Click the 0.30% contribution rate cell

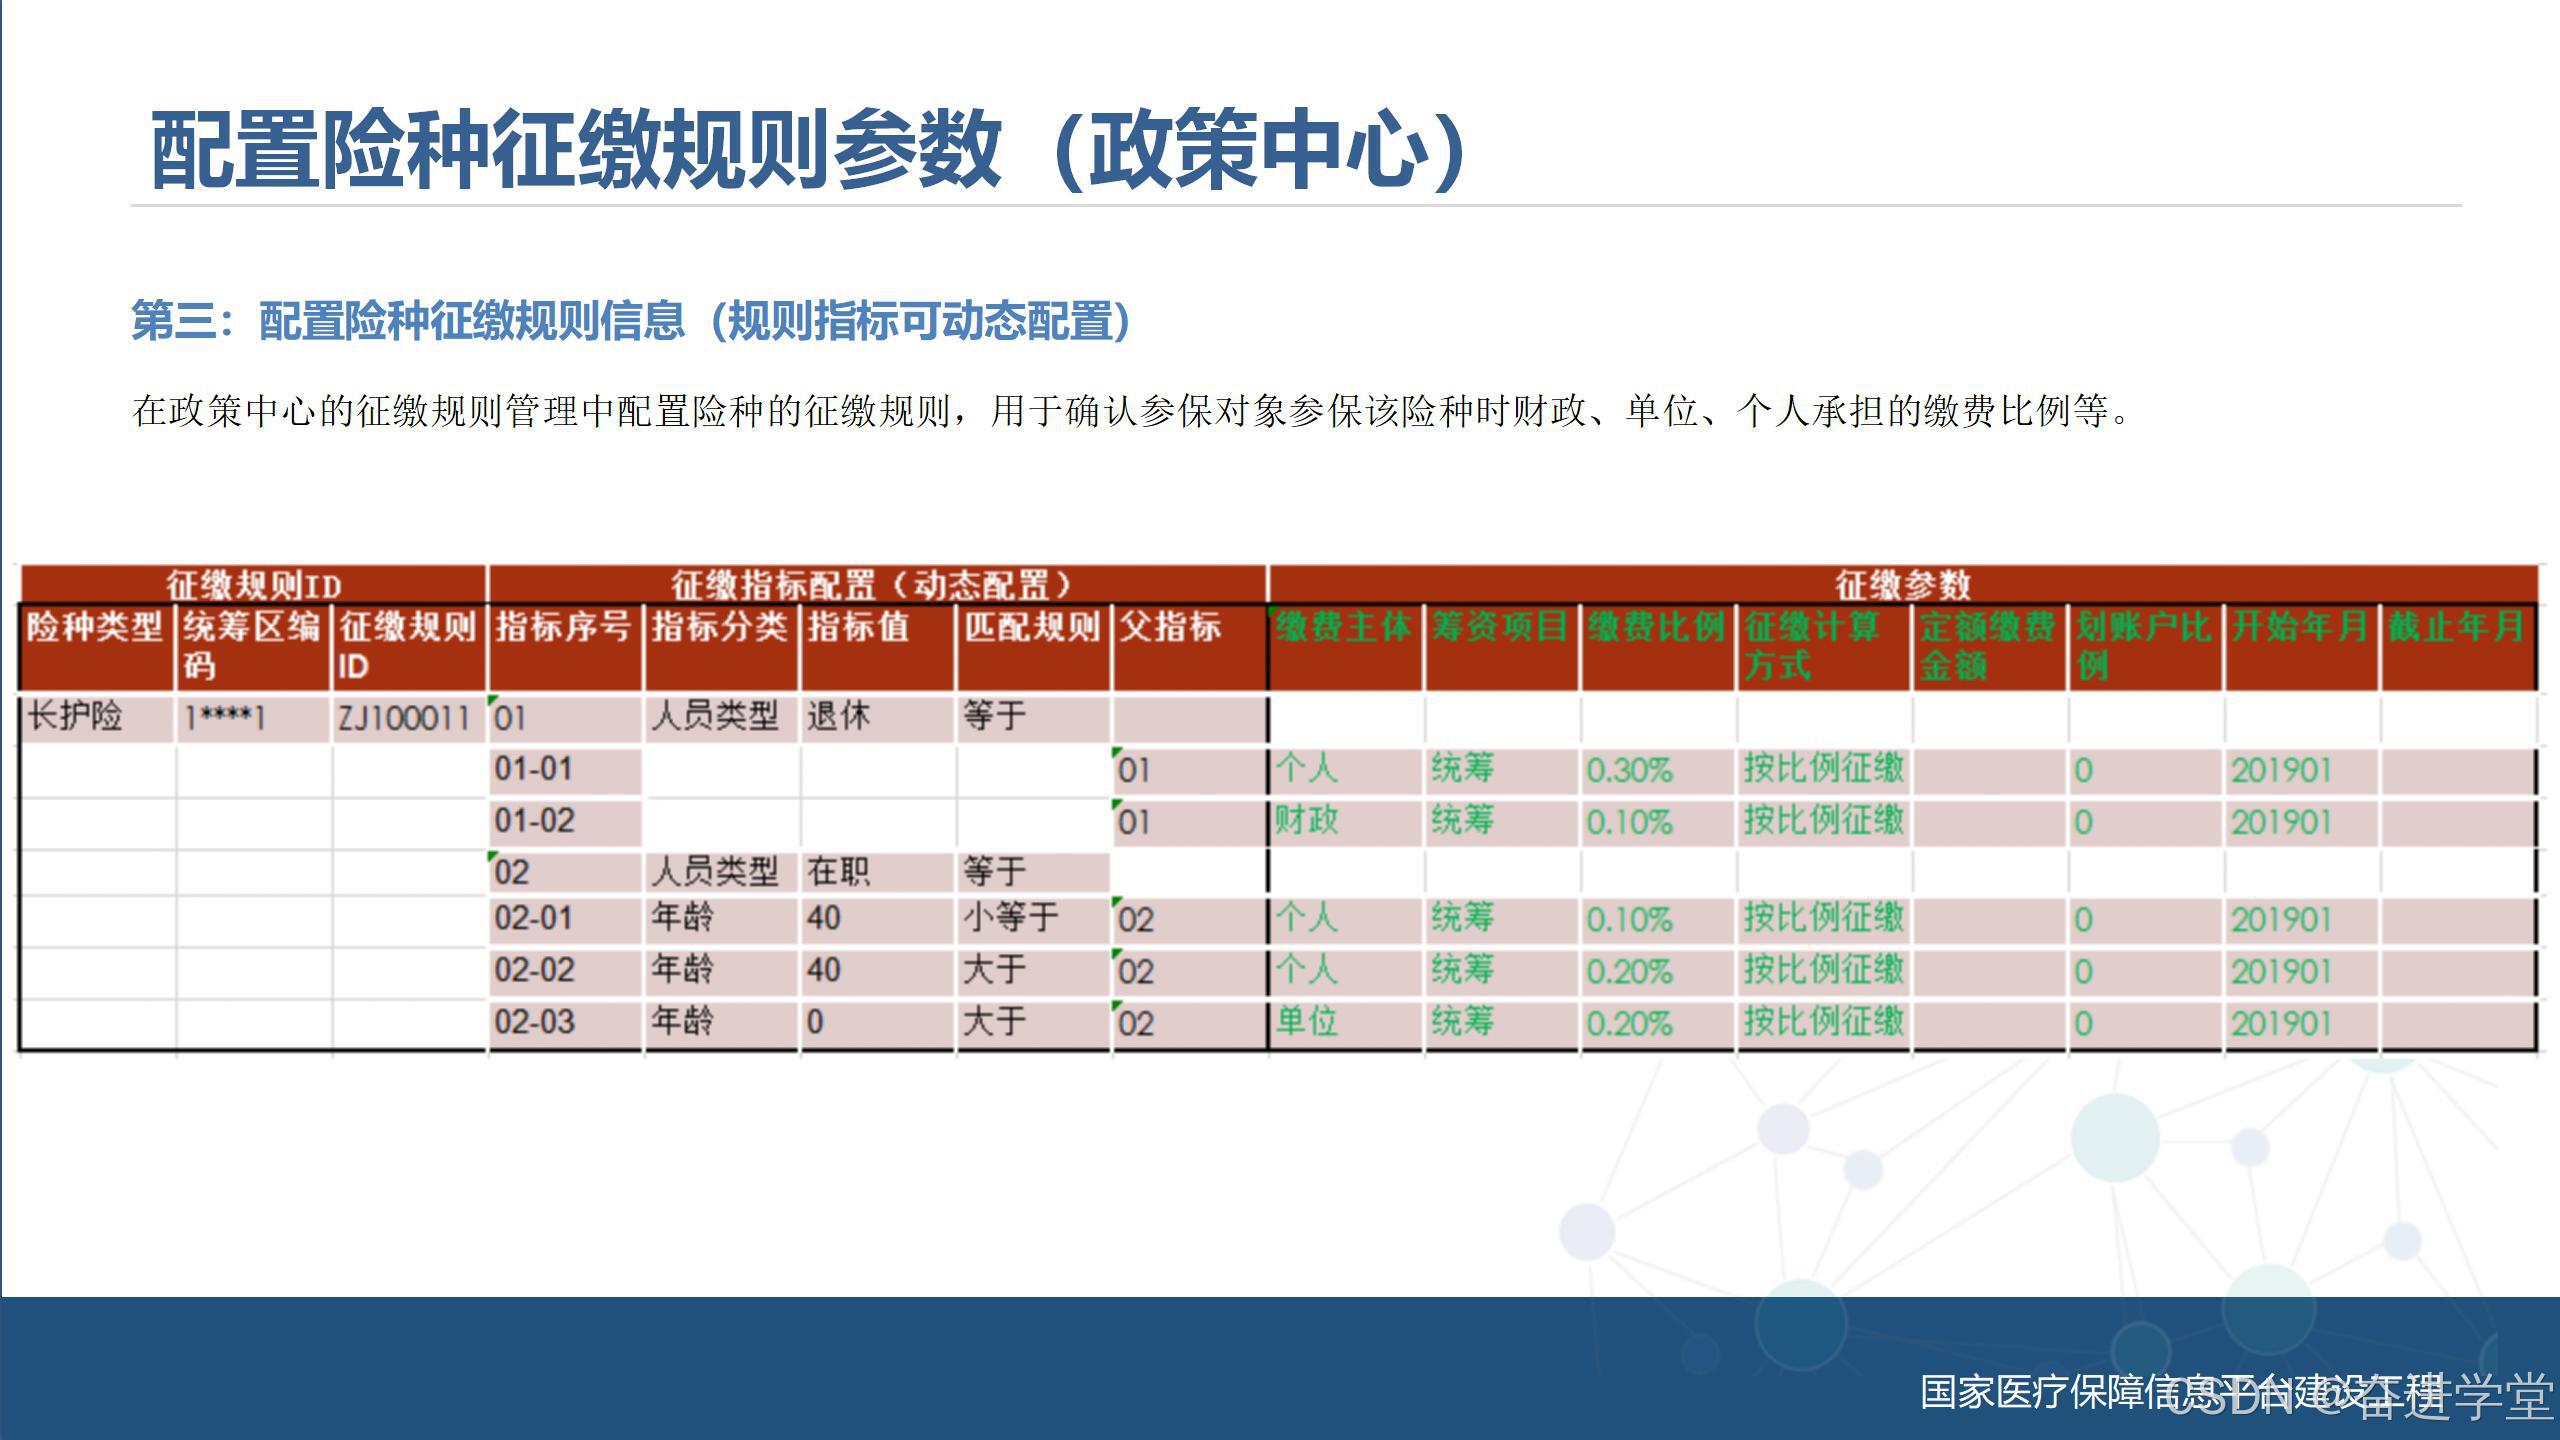1630,770
